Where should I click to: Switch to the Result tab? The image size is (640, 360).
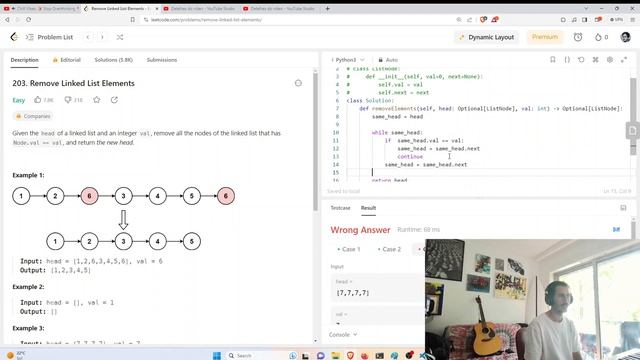pos(368,208)
